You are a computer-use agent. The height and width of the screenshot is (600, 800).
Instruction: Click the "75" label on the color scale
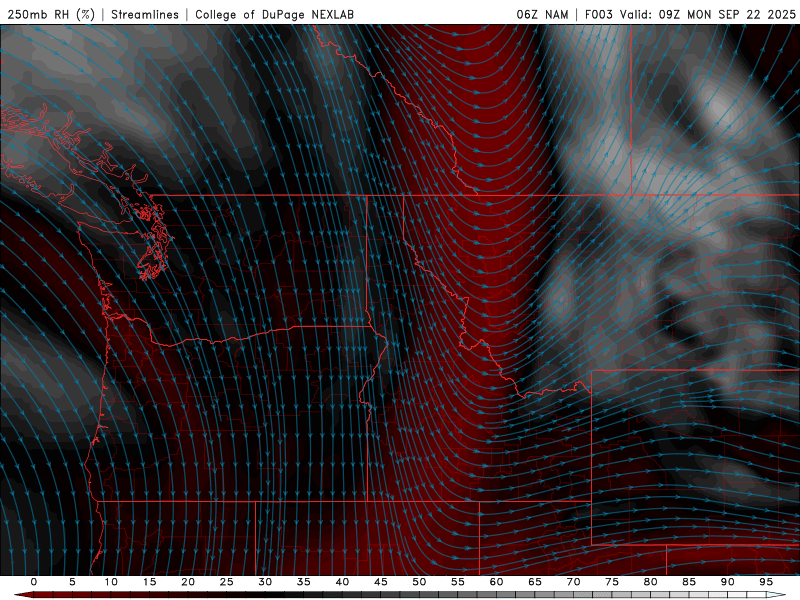612,582
